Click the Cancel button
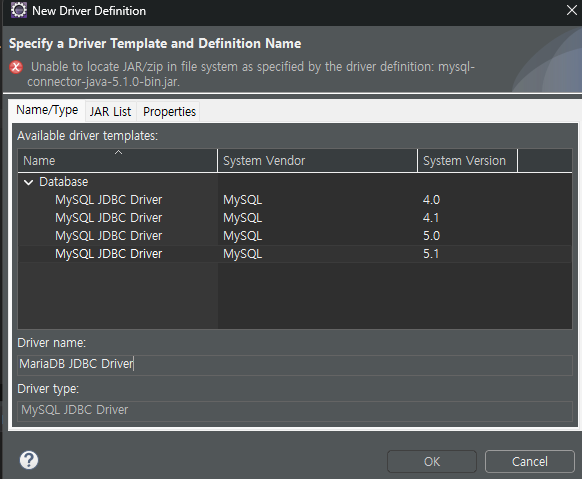 530,462
